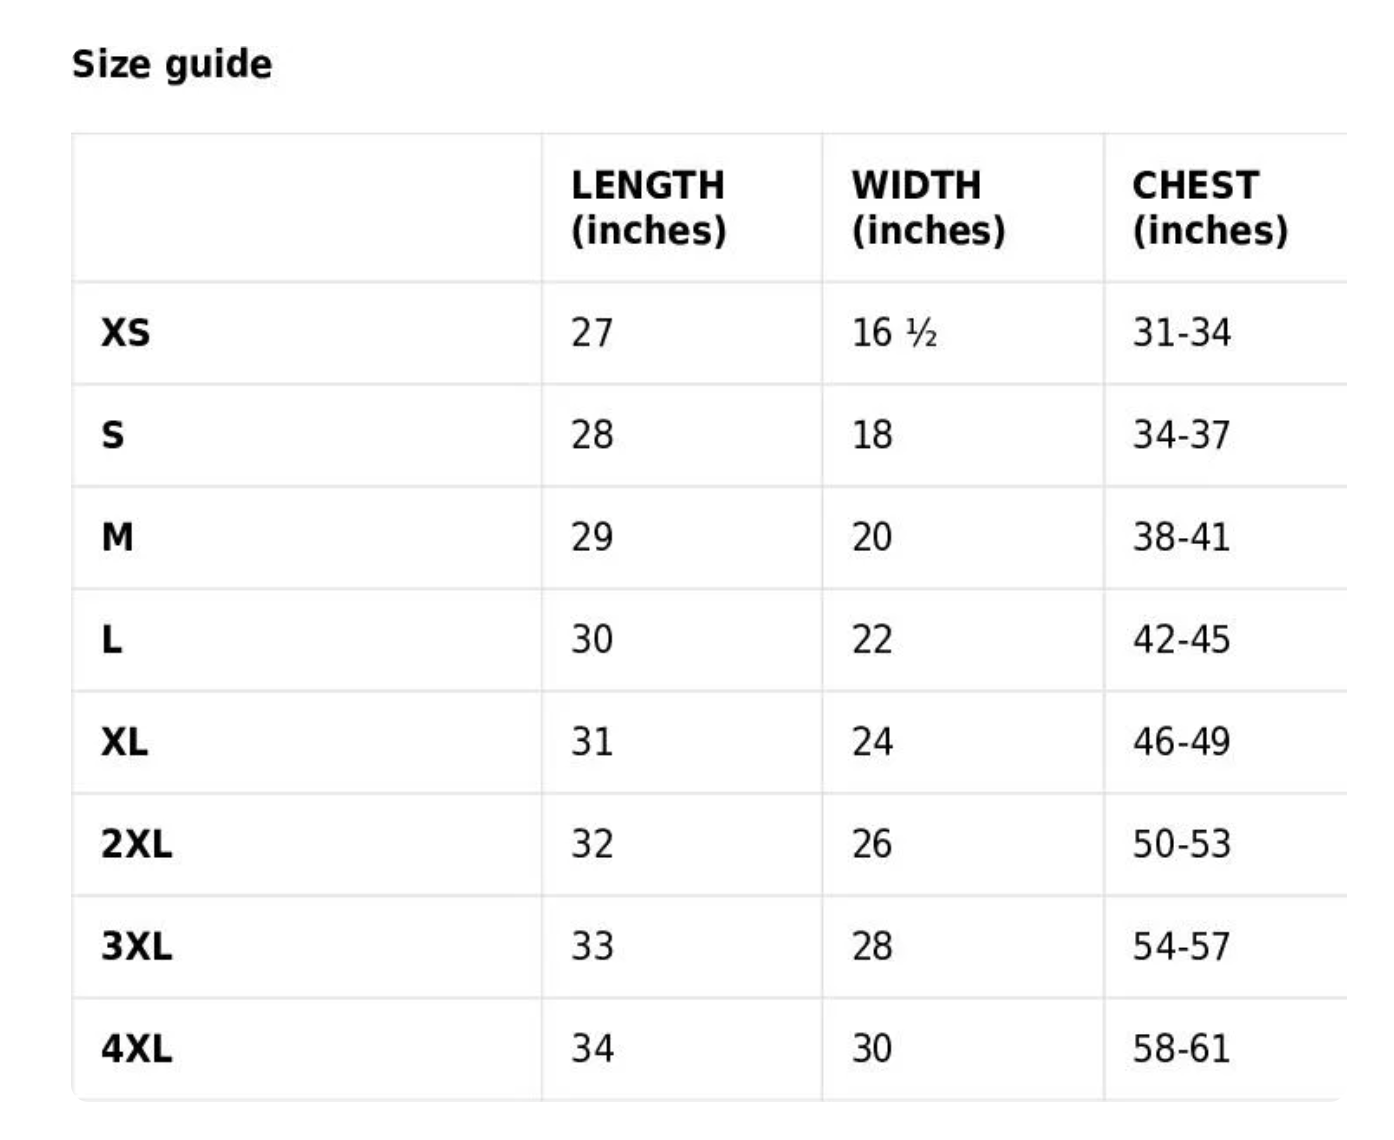Image resolution: width=1394 pixels, height=1140 pixels.
Task: Select the 3XL size row label
Action: pyautogui.click(x=137, y=946)
